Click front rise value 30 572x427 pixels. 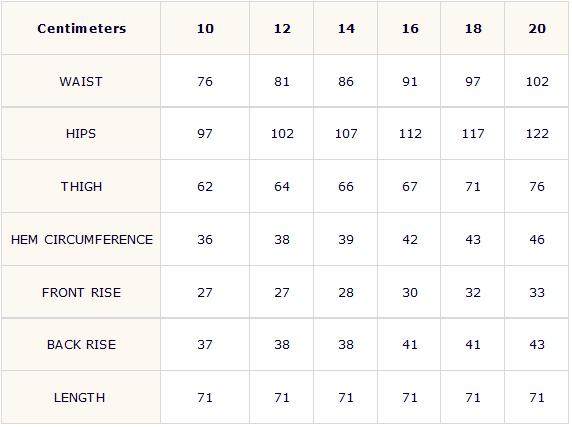point(410,292)
